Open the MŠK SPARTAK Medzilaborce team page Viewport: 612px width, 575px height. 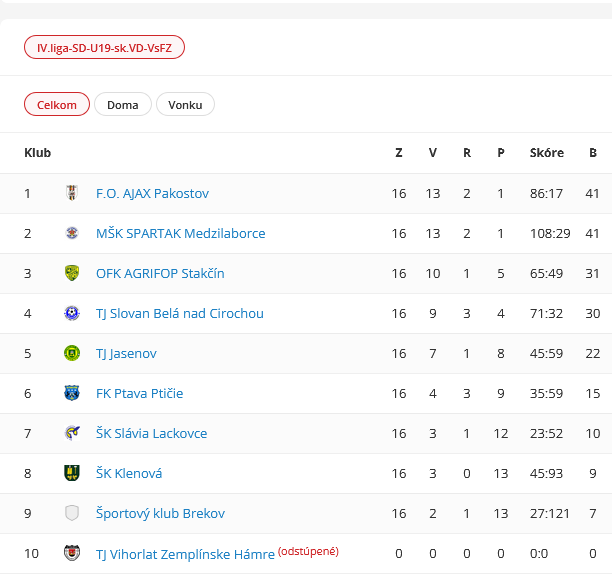tap(180, 233)
